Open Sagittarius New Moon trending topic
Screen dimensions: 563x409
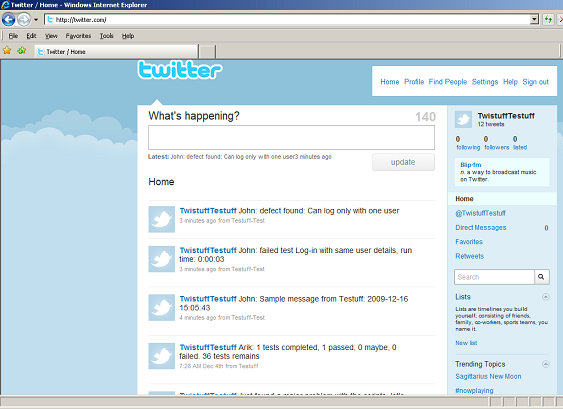pos(488,376)
